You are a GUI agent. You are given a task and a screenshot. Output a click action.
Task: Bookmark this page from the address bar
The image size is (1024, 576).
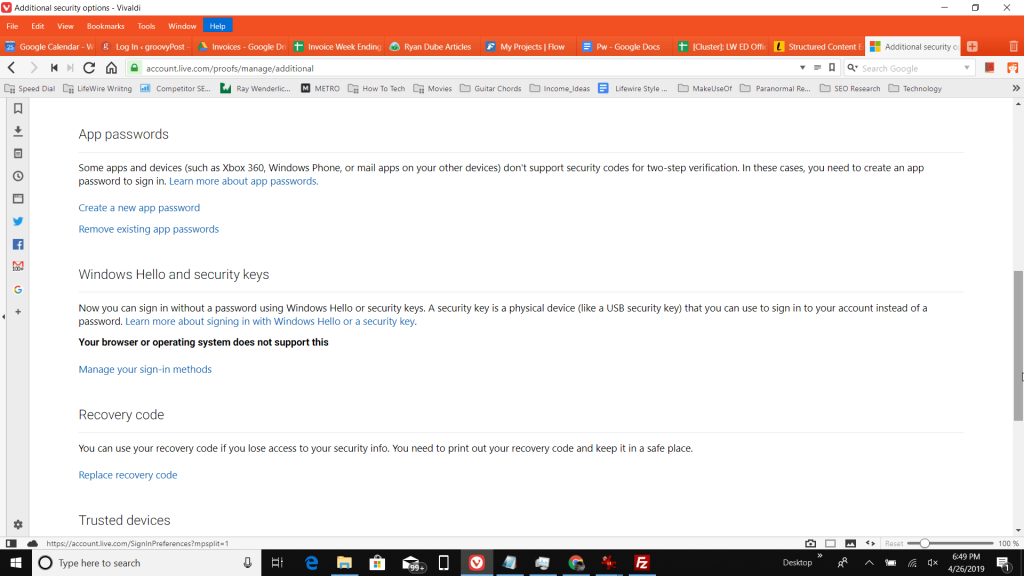[832, 68]
